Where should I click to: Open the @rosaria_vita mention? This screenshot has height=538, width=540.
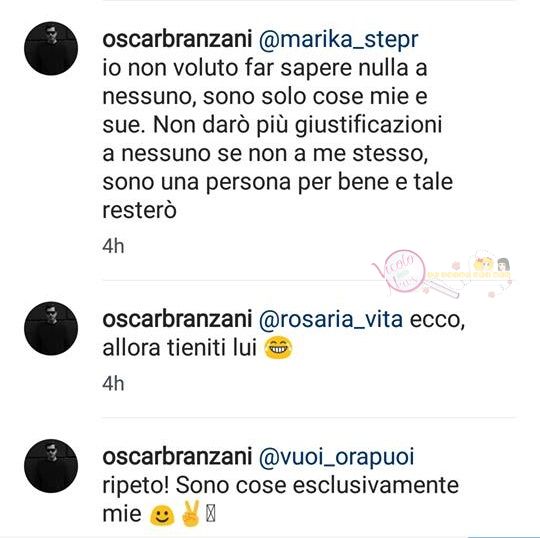pyautogui.click(x=331, y=320)
